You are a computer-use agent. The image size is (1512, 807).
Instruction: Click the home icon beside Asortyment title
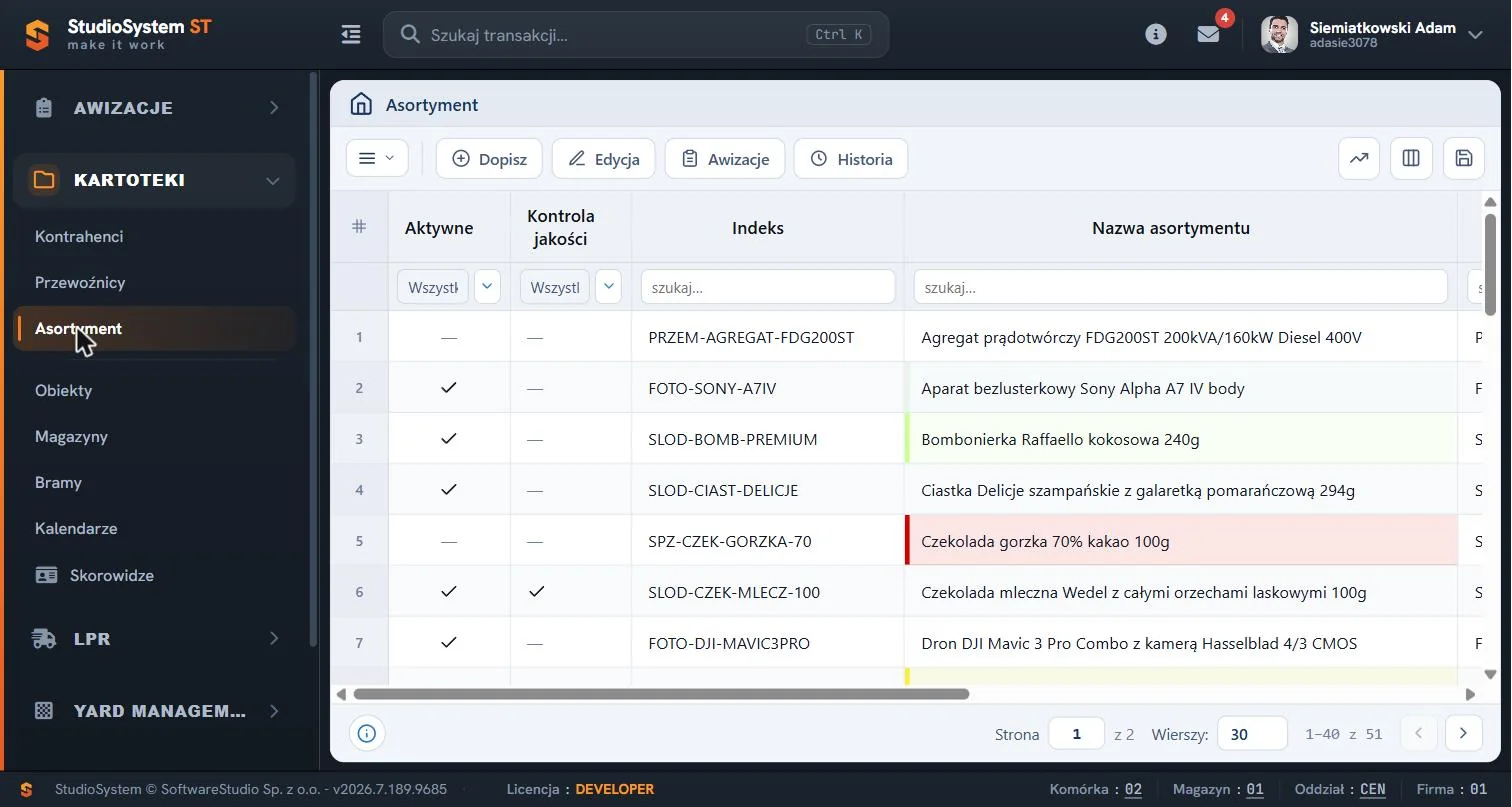361,105
